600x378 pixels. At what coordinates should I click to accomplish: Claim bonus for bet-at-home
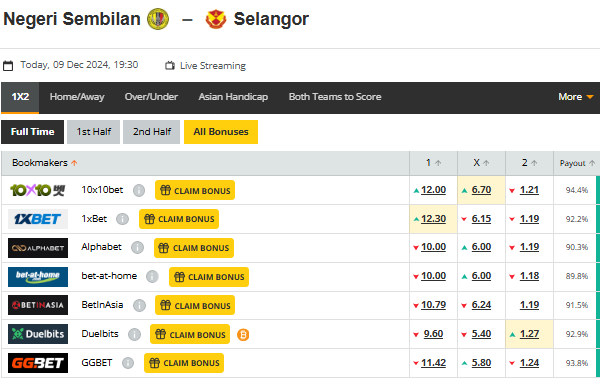[209, 277]
